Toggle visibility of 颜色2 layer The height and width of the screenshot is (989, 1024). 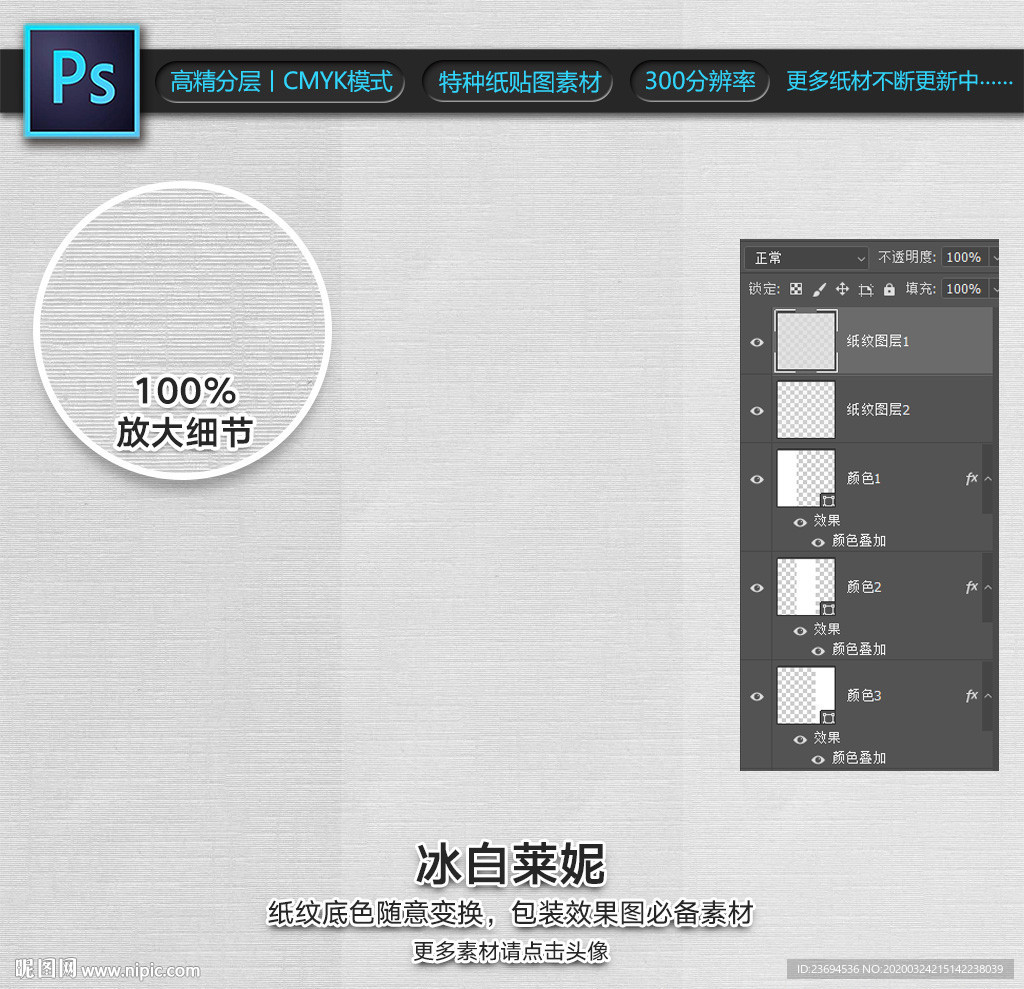pyautogui.click(x=757, y=588)
